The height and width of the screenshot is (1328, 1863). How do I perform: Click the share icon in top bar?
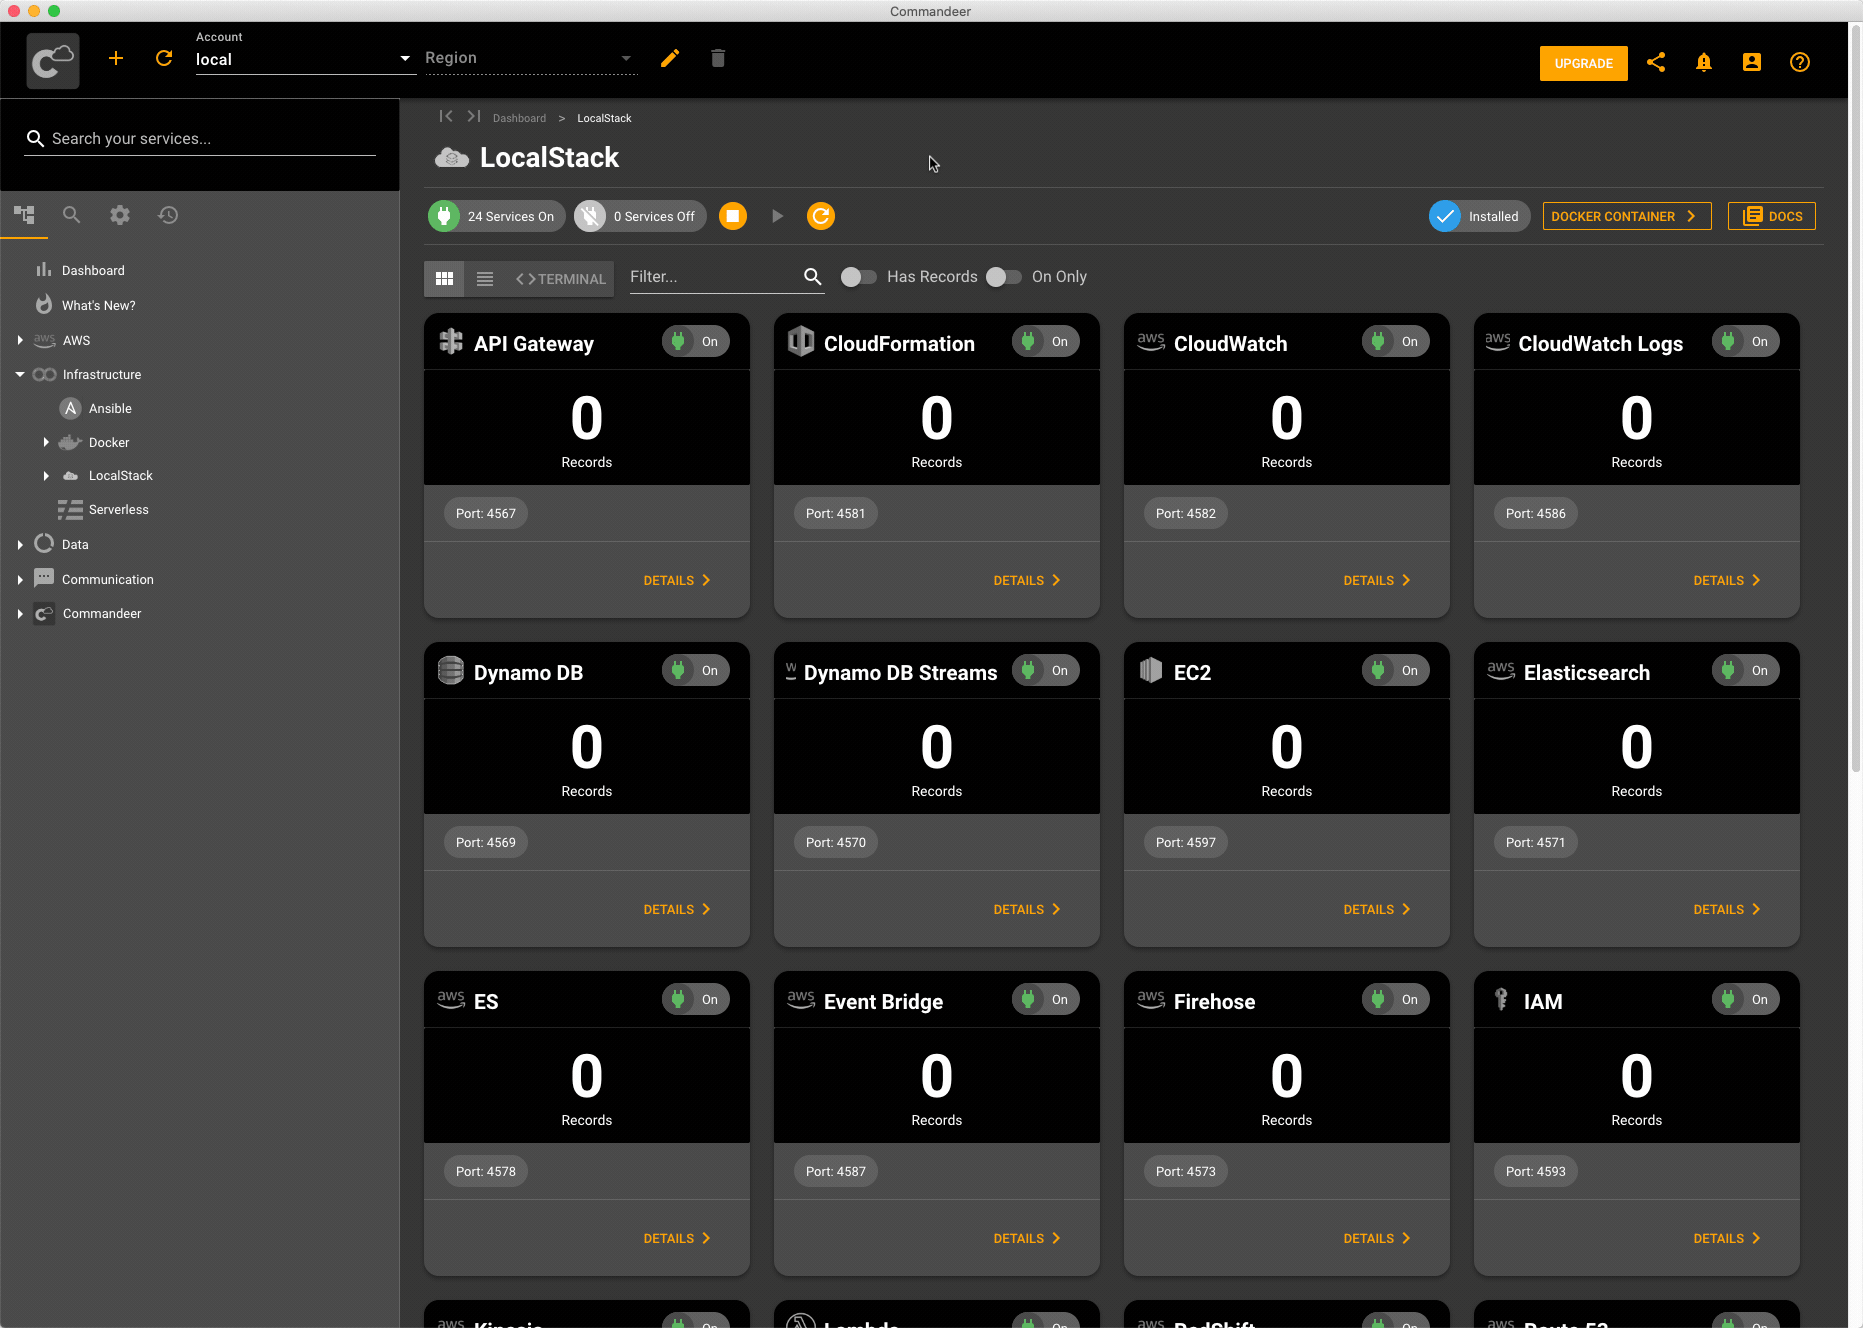pos(1656,62)
